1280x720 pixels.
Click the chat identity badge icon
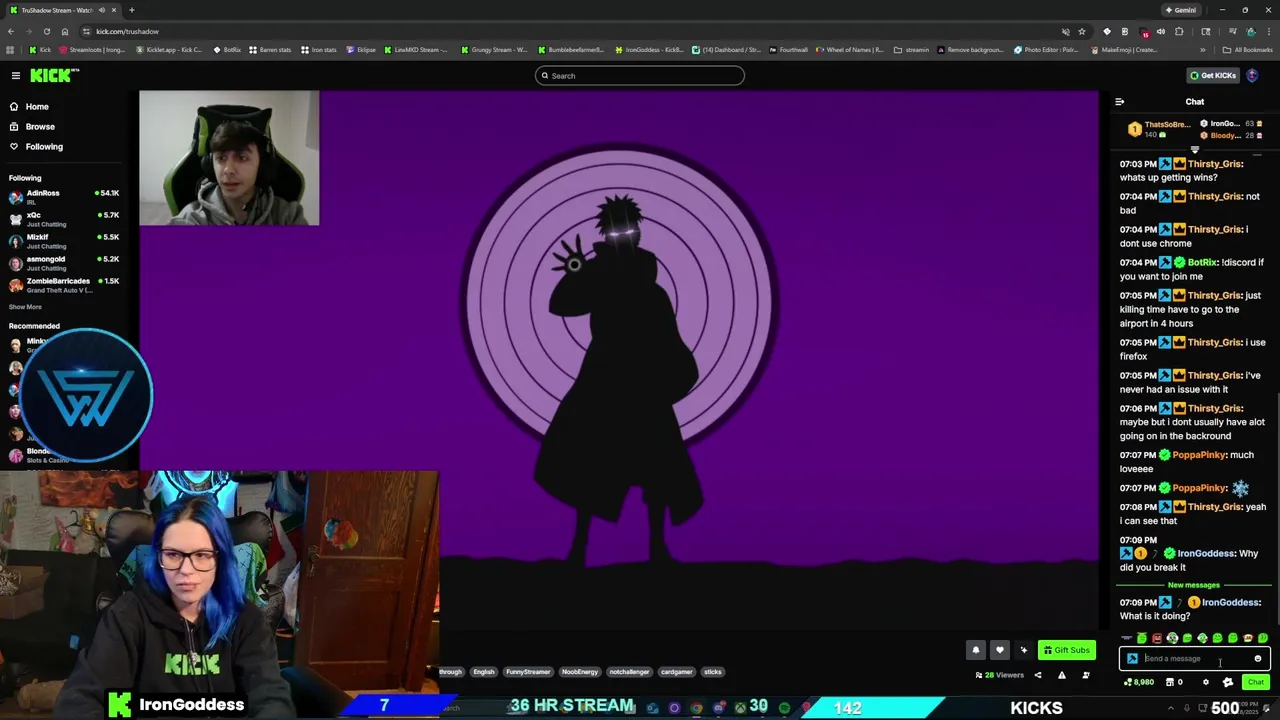pyautogui.click(x=1132, y=659)
